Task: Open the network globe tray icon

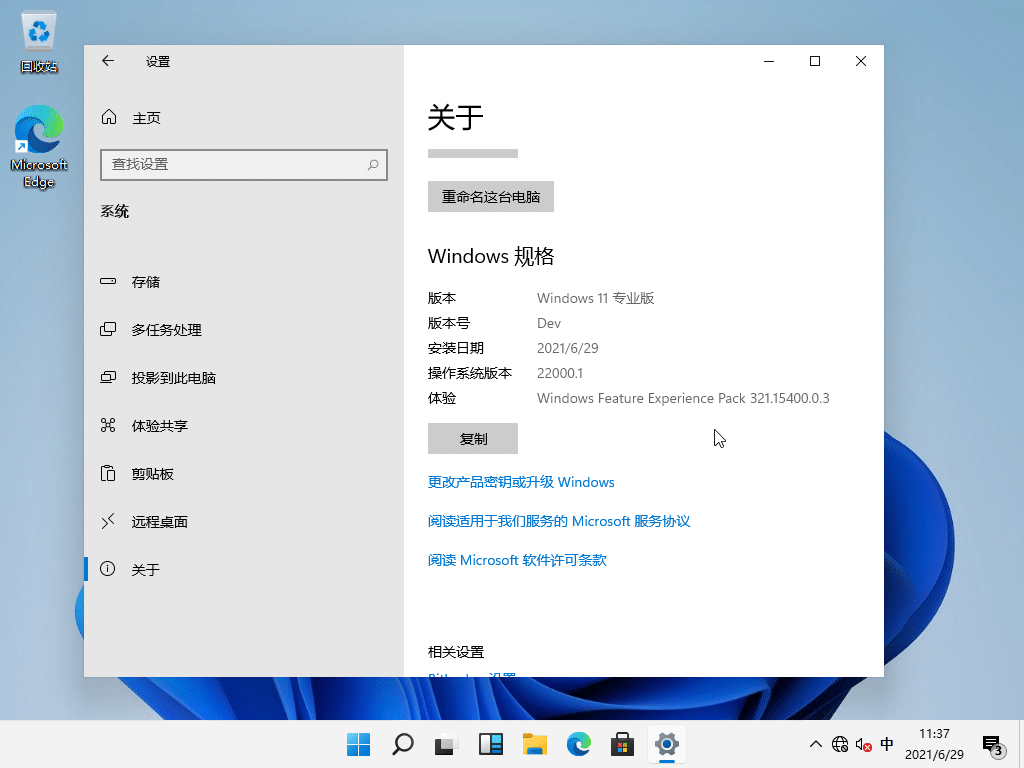Action: (840, 744)
